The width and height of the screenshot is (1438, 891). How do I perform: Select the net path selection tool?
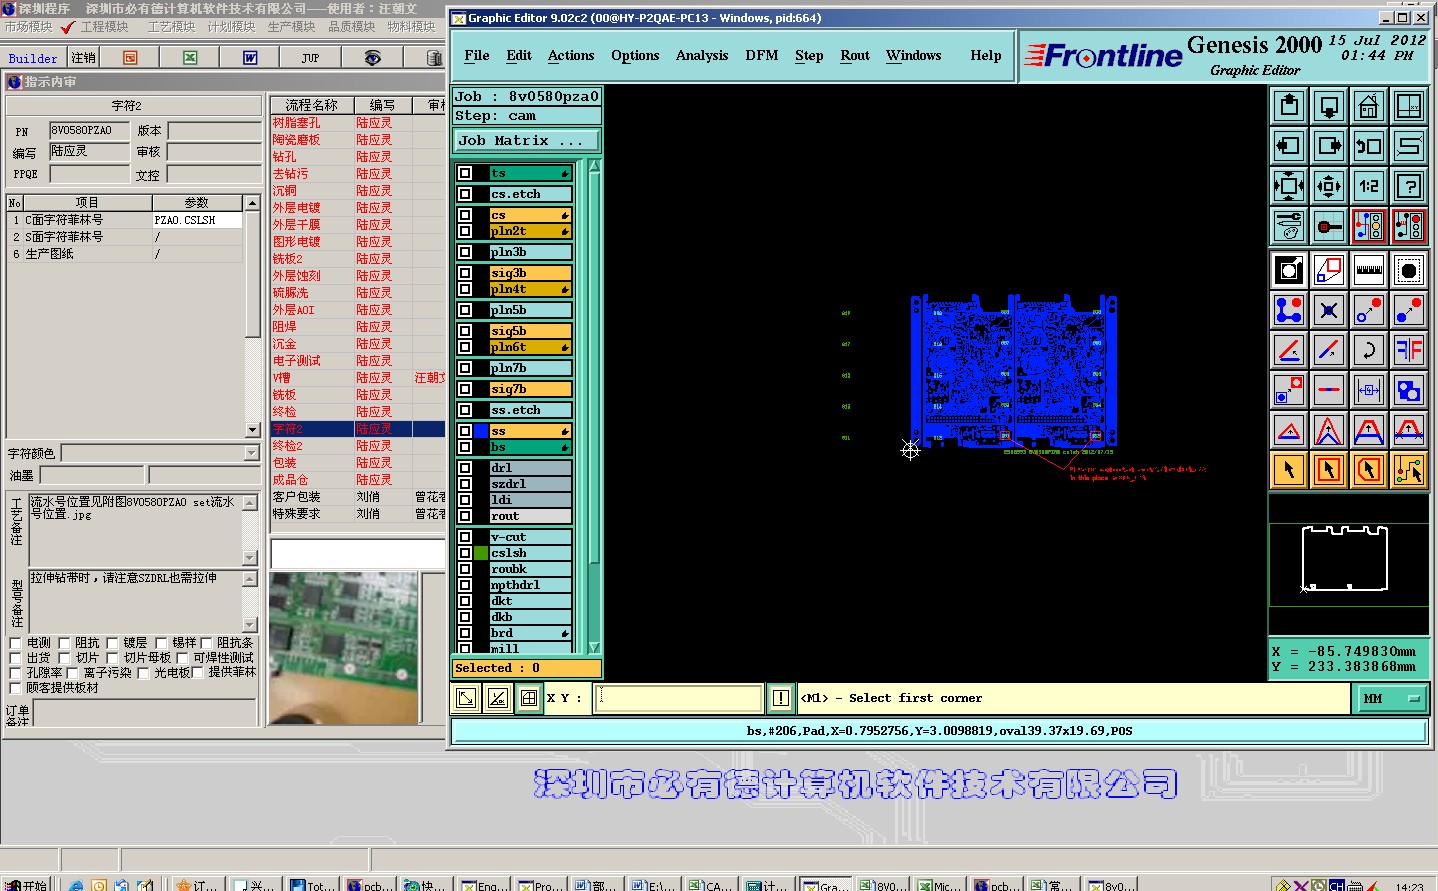pyautogui.click(x=1409, y=469)
